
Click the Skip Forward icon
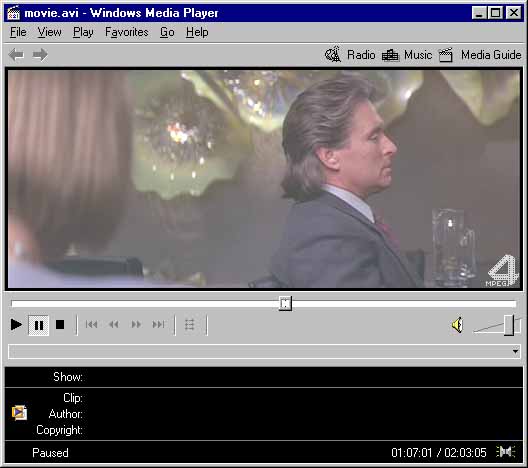(158, 325)
